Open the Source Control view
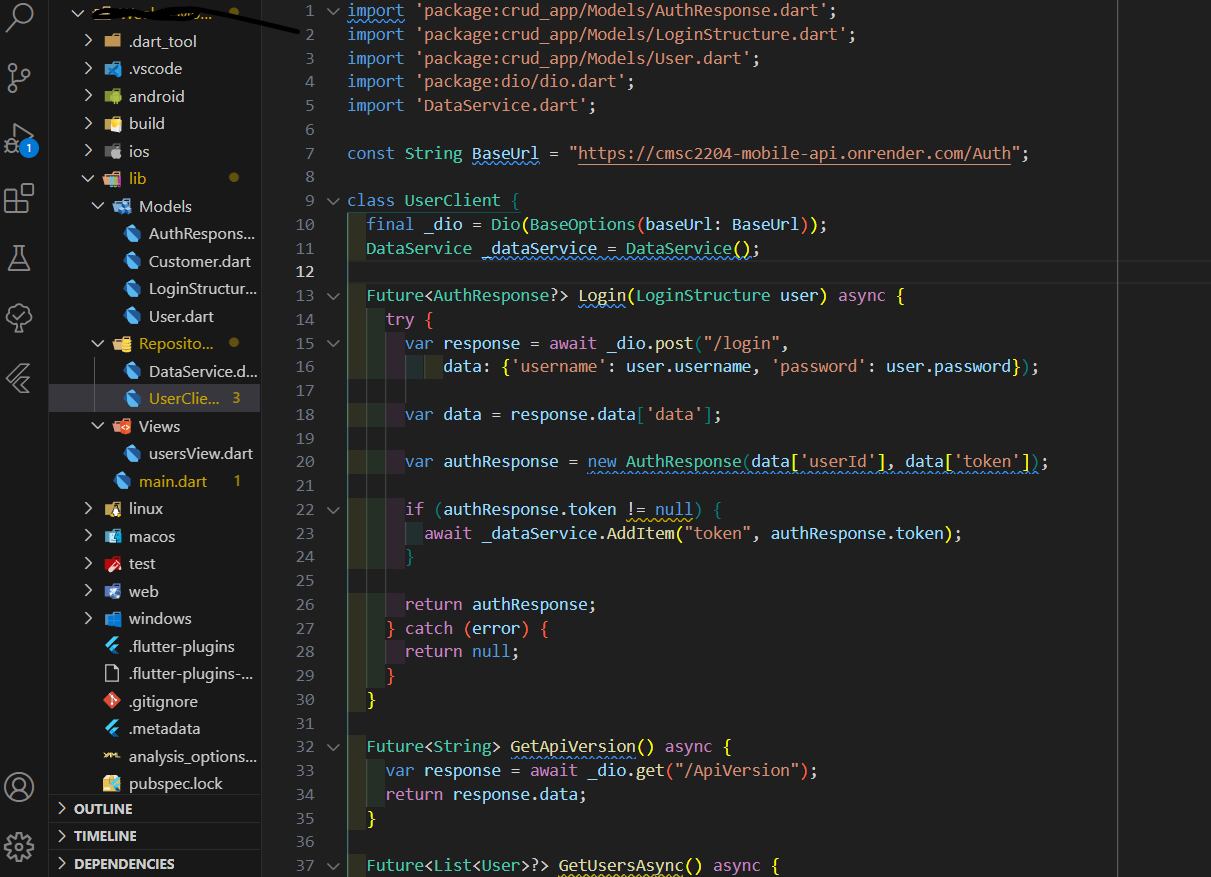Viewport: 1211px width, 877px height. pyautogui.click(x=19, y=78)
